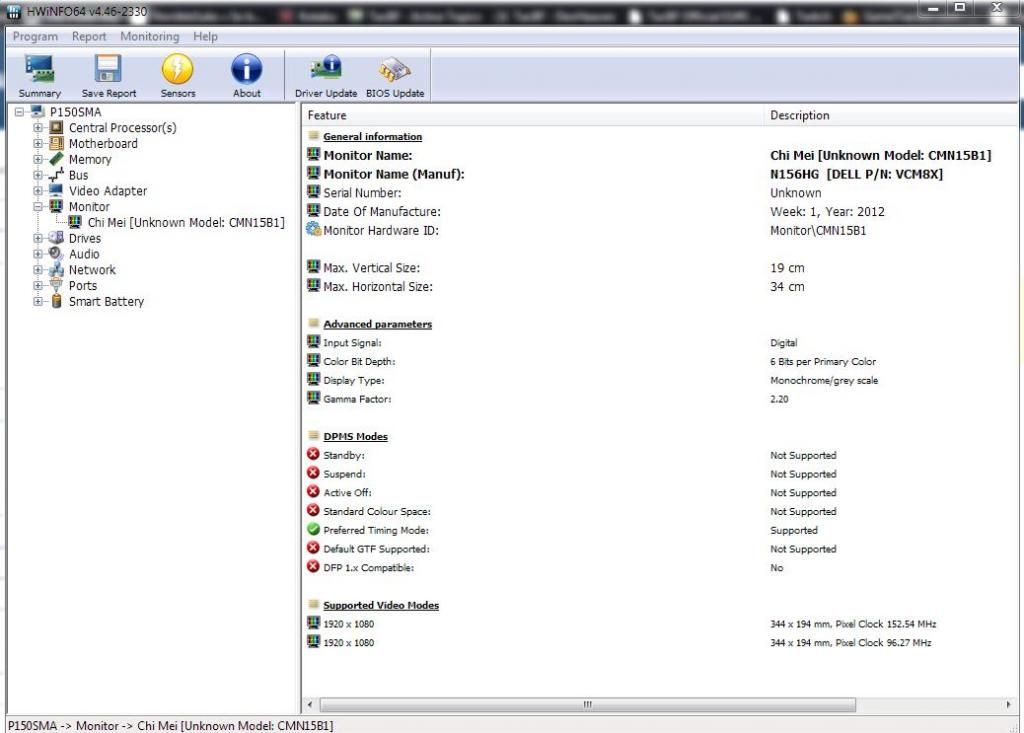The image size is (1024, 733).
Task: Click the gear icon beside Monitor Hardware ID
Action: (313, 229)
